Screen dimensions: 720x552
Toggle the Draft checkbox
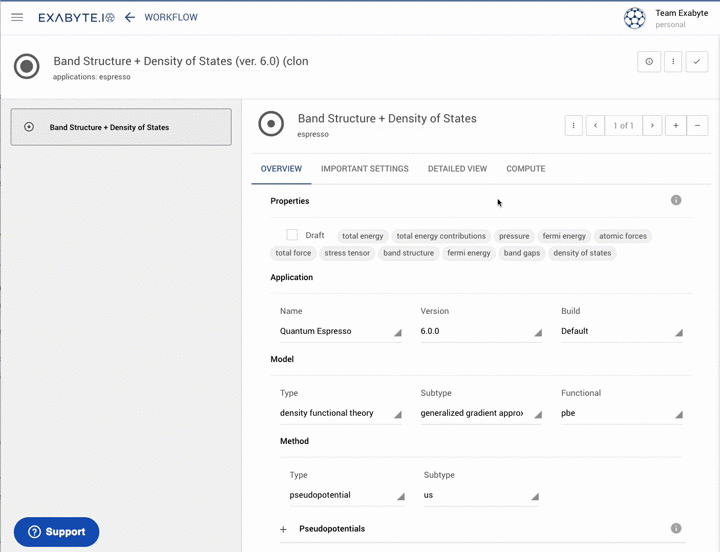click(292, 235)
